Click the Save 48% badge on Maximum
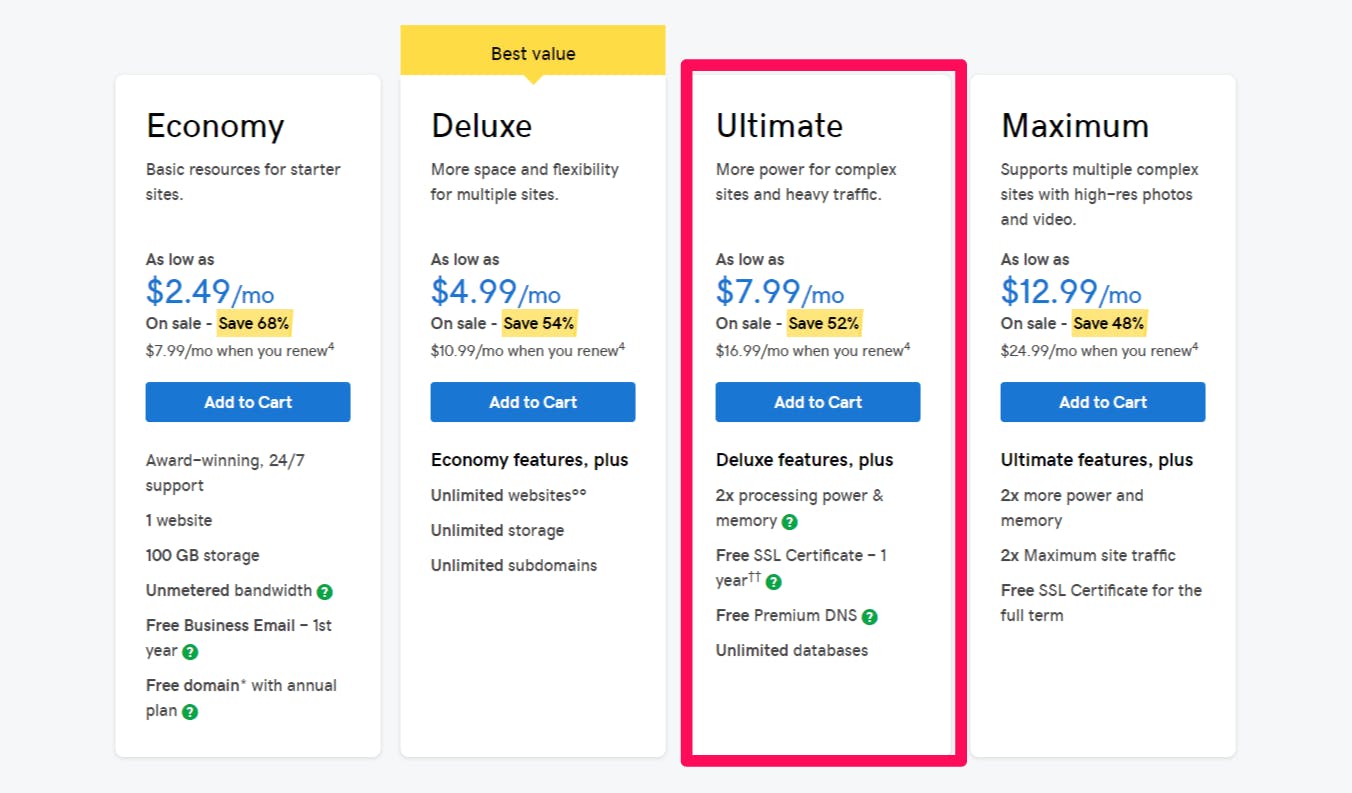 click(1109, 323)
